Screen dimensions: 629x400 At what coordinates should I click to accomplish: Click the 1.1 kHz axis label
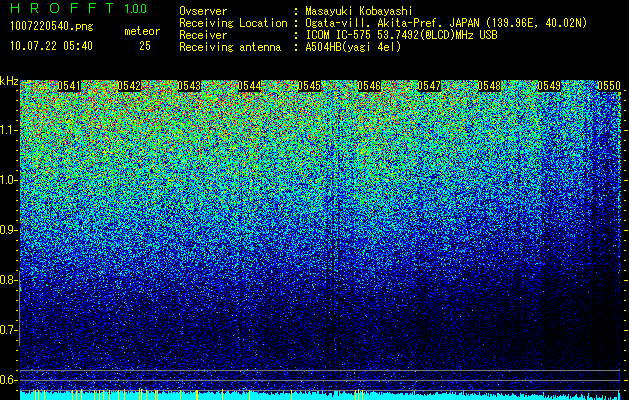8,130
